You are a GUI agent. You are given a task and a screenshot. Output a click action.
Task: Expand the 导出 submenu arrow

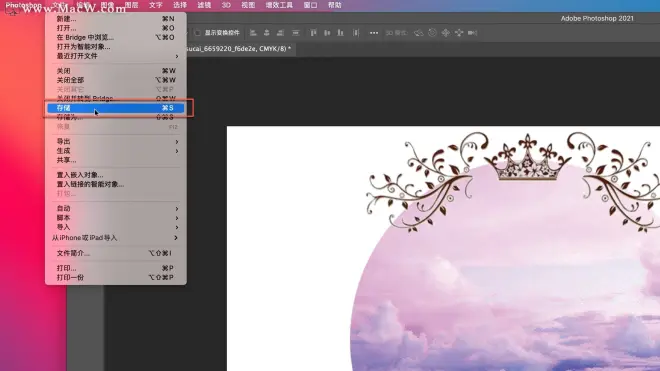[x=177, y=141]
